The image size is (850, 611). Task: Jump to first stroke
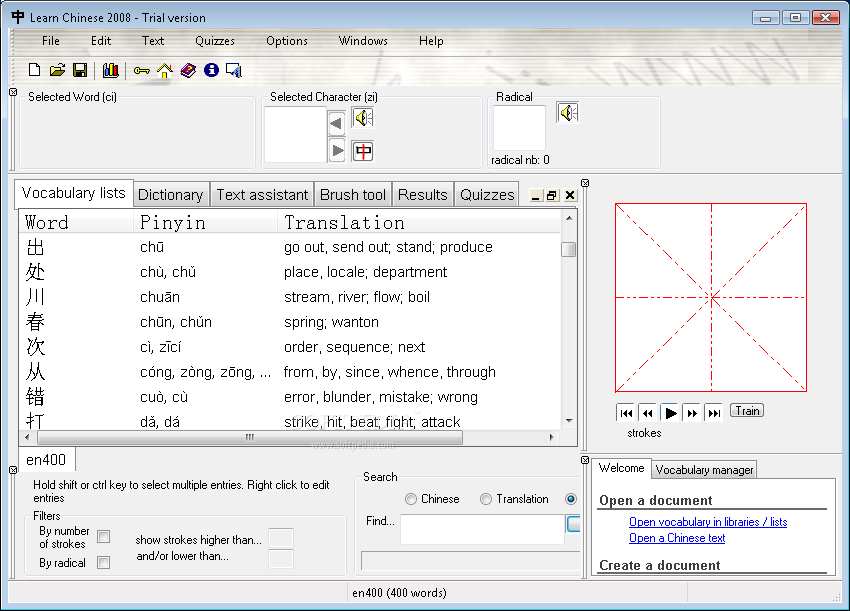[x=626, y=413]
